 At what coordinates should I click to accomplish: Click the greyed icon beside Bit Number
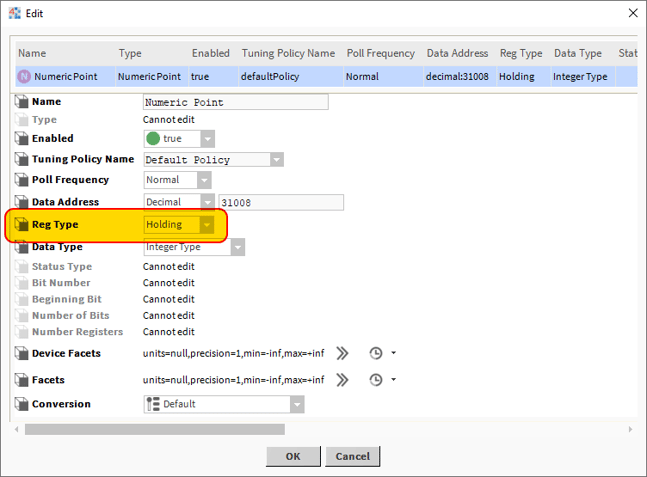coord(21,283)
